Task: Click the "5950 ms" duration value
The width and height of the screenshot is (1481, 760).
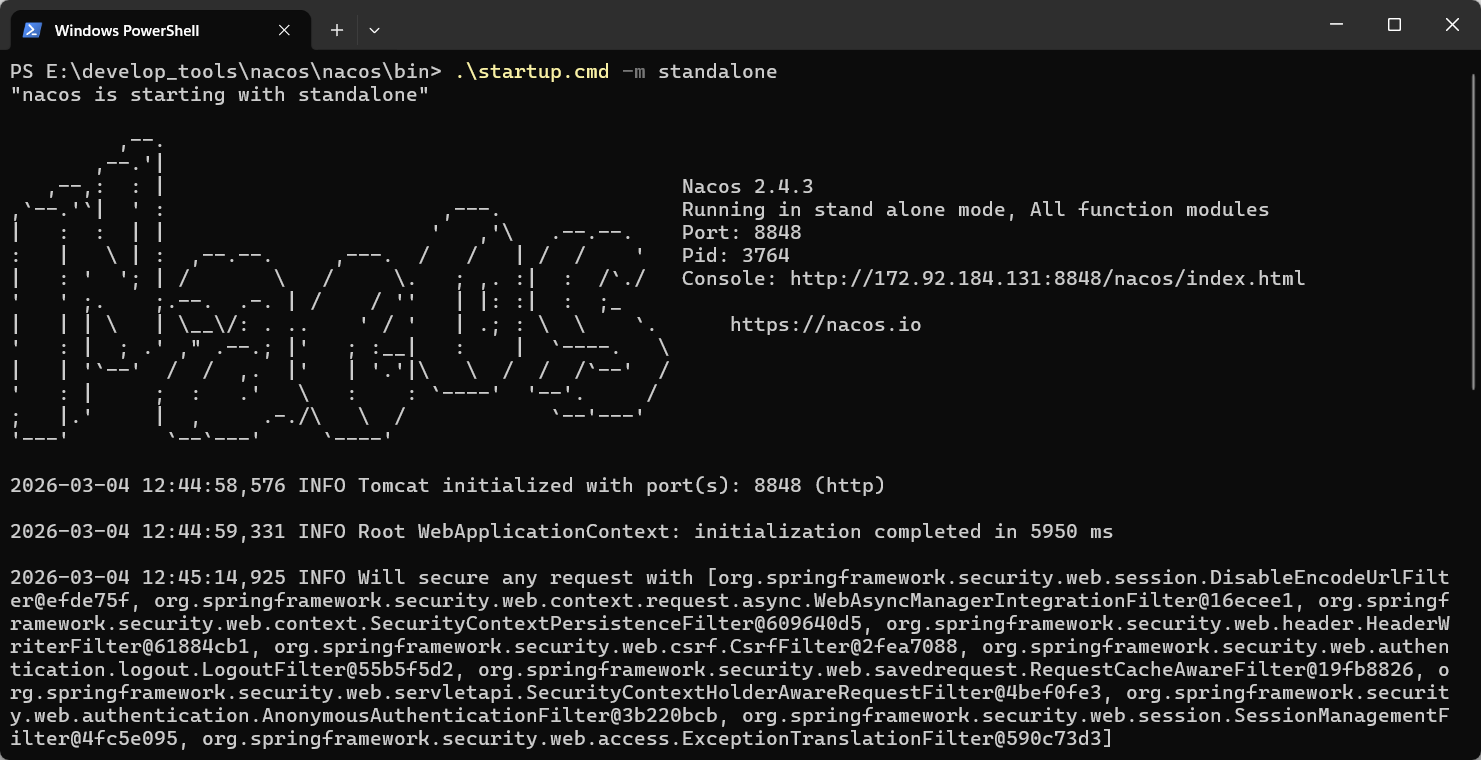Action: [1071, 531]
